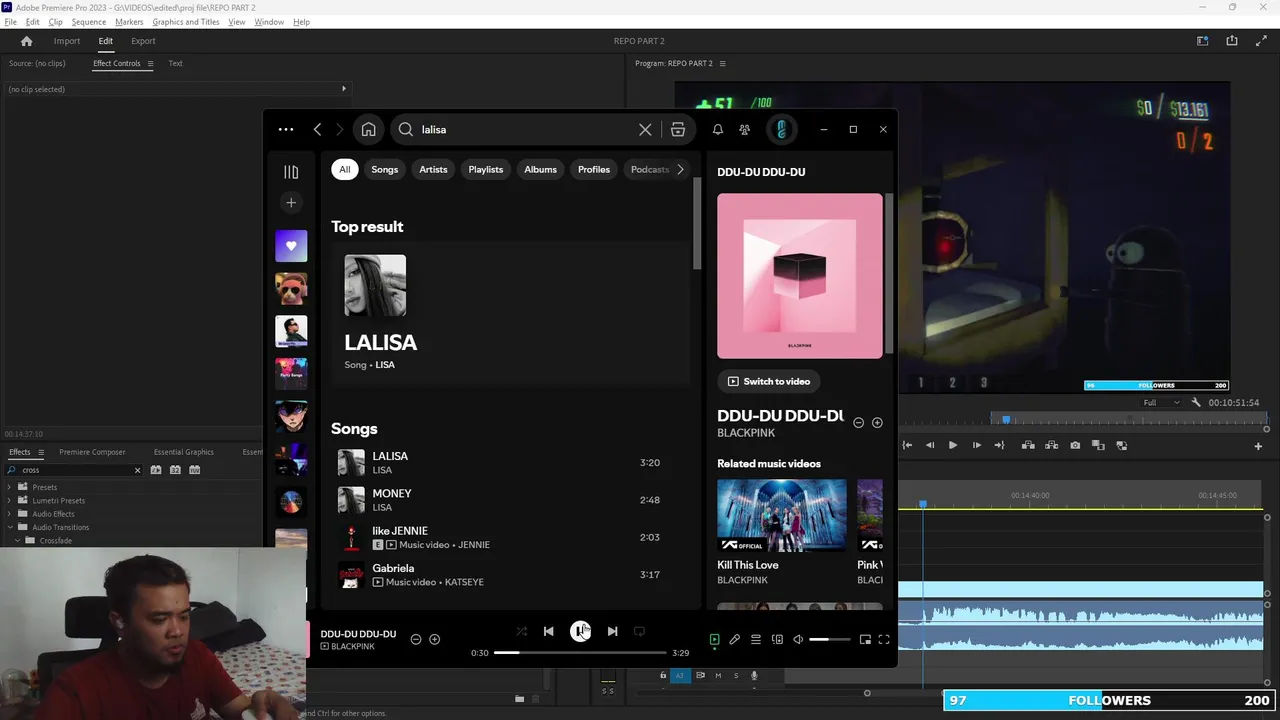Viewport: 1280px width, 720px height.
Task: Open the Premiere Sequence menu
Action: (x=88, y=22)
